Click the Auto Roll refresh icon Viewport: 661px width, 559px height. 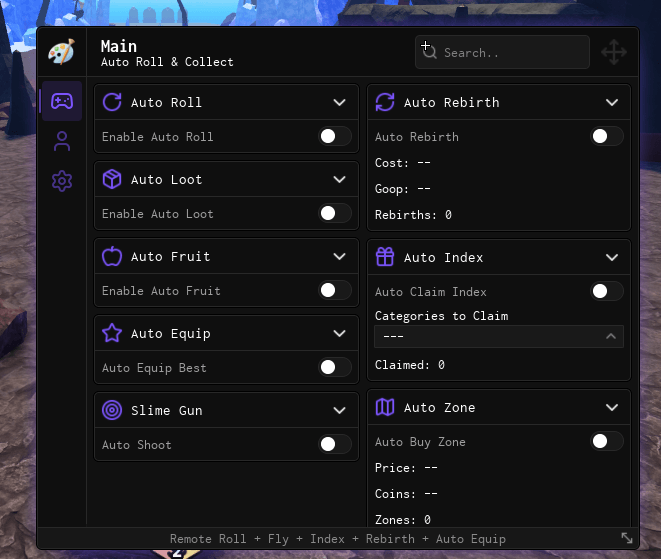[112, 102]
